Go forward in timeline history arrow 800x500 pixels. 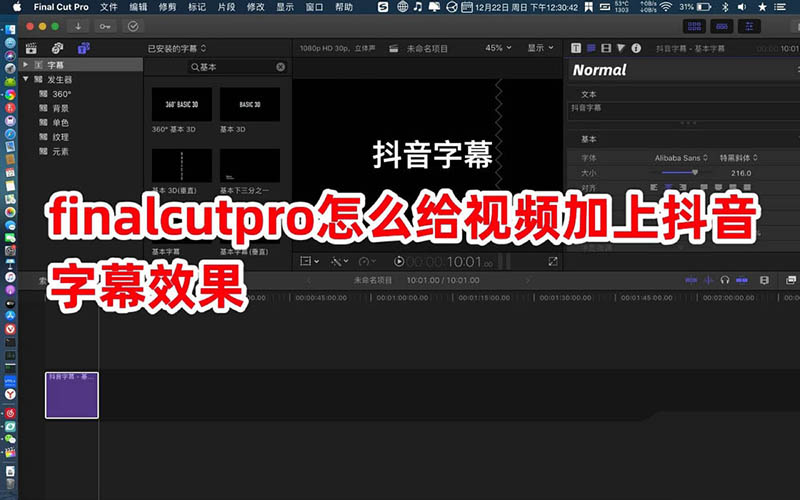[528, 280]
